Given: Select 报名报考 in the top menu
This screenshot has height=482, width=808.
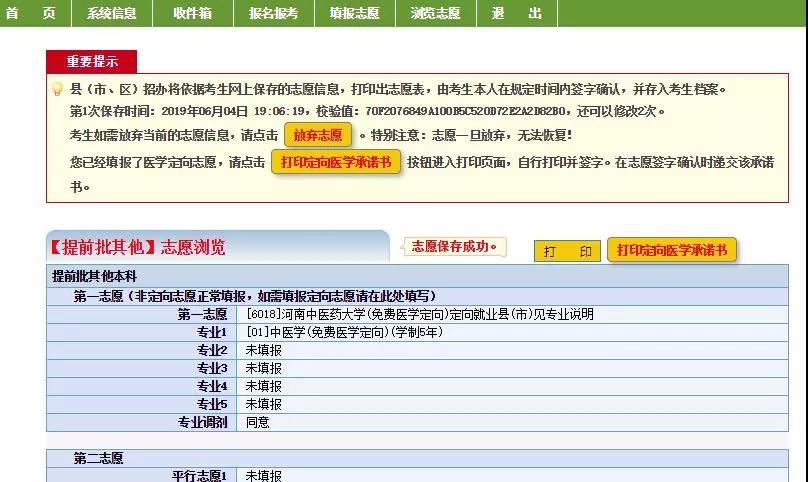Looking at the screenshot, I should [274, 13].
